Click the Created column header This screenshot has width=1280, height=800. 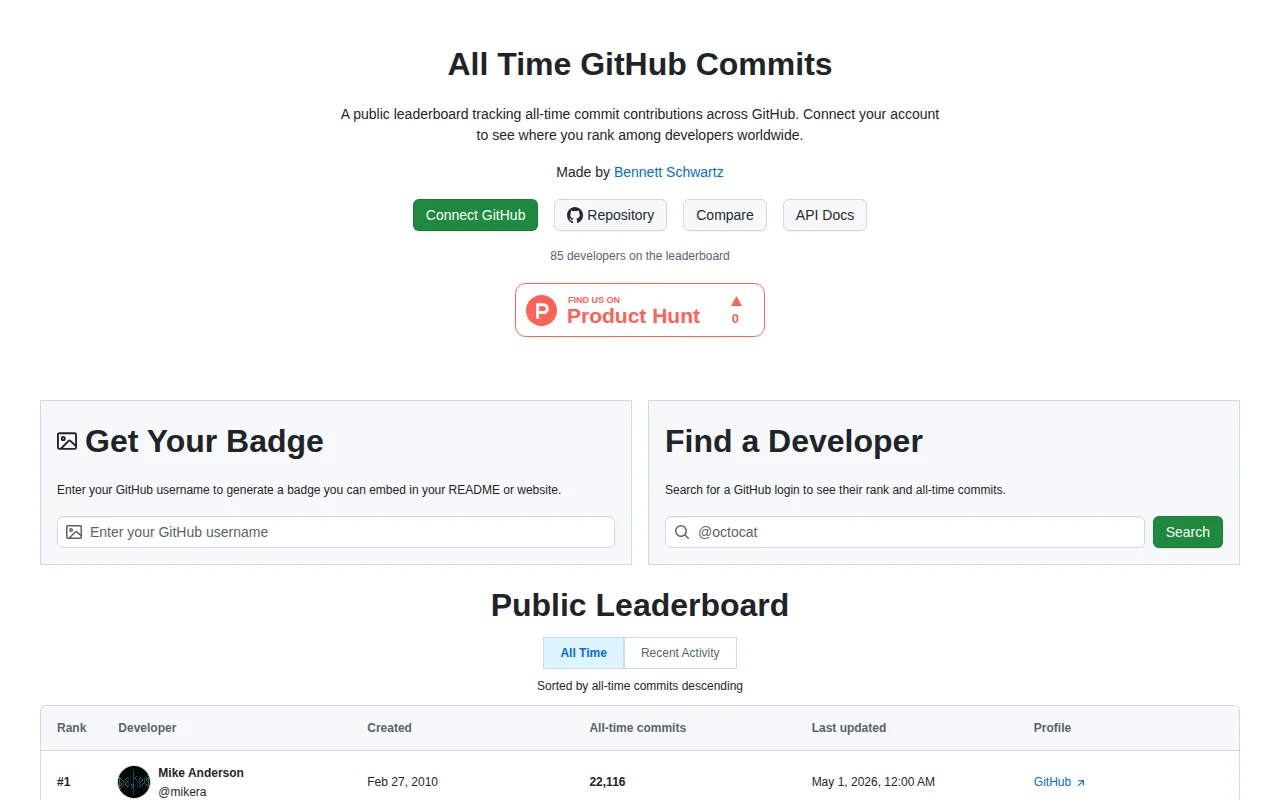(389, 728)
